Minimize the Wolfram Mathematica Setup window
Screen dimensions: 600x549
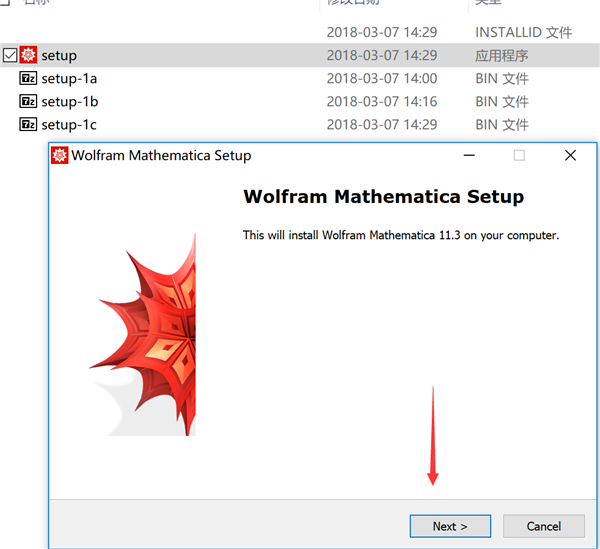(469, 155)
